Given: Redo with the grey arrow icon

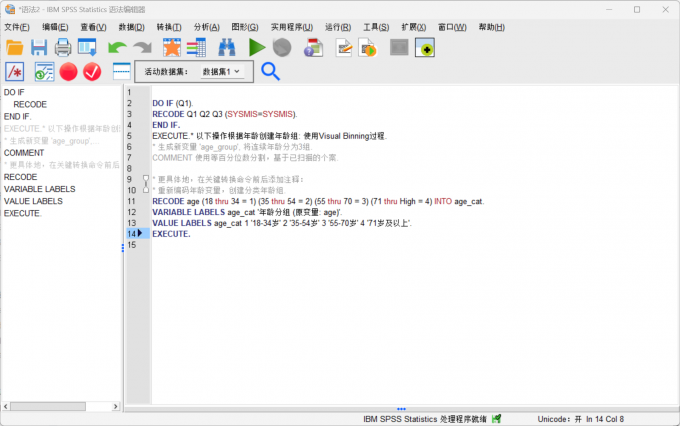Looking at the screenshot, I should point(142,47).
